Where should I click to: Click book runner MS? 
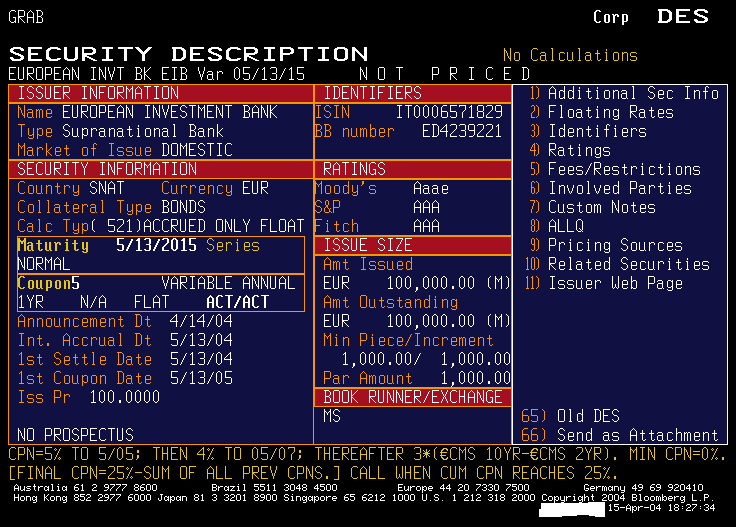tap(332, 416)
